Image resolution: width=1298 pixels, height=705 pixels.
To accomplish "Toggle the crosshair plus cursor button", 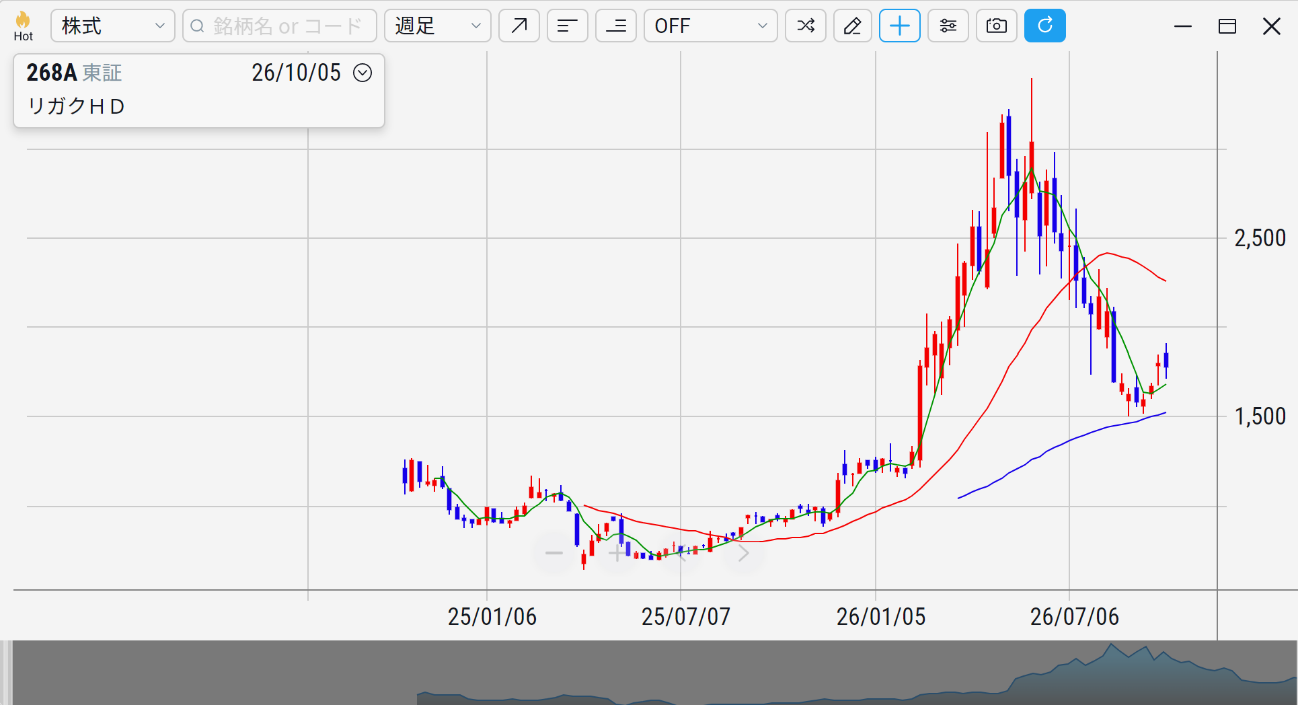I will pyautogui.click(x=900, y=26).
